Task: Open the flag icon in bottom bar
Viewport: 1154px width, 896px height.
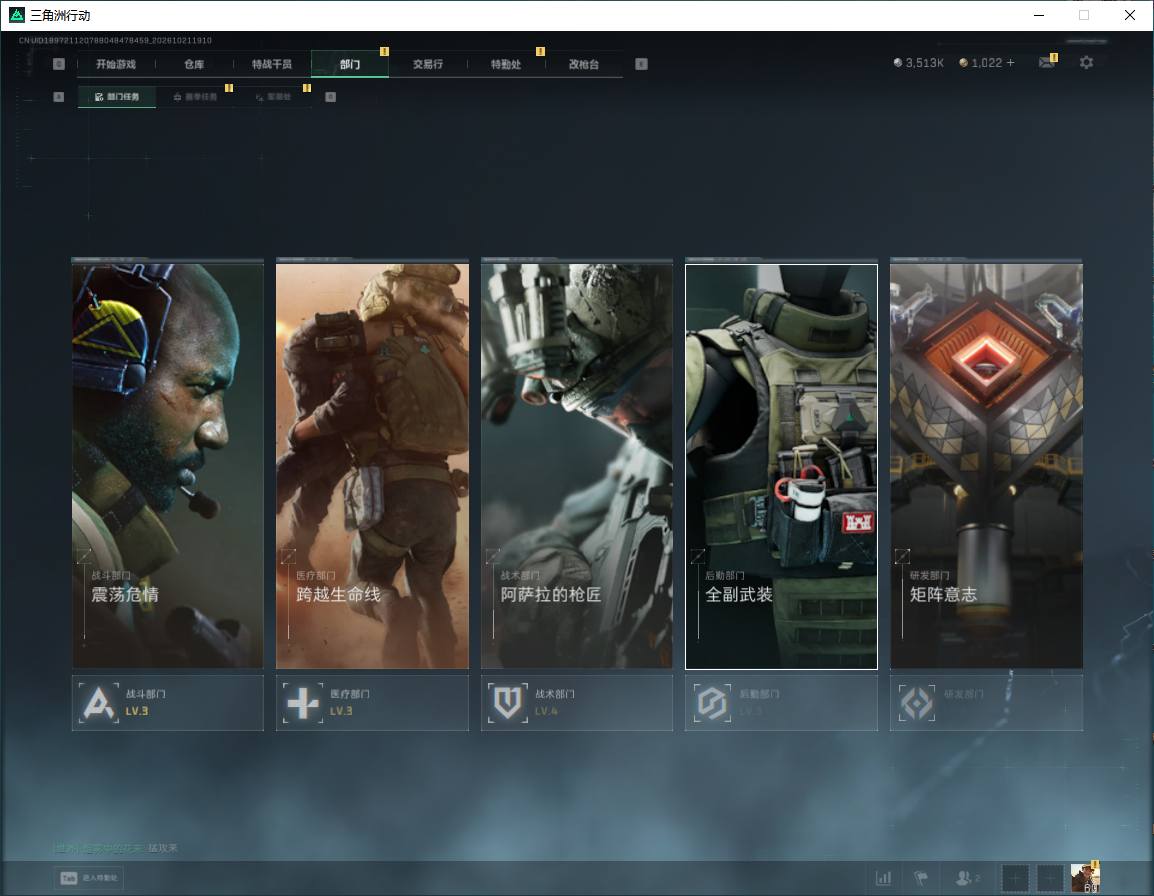Action: pos(921,878)
